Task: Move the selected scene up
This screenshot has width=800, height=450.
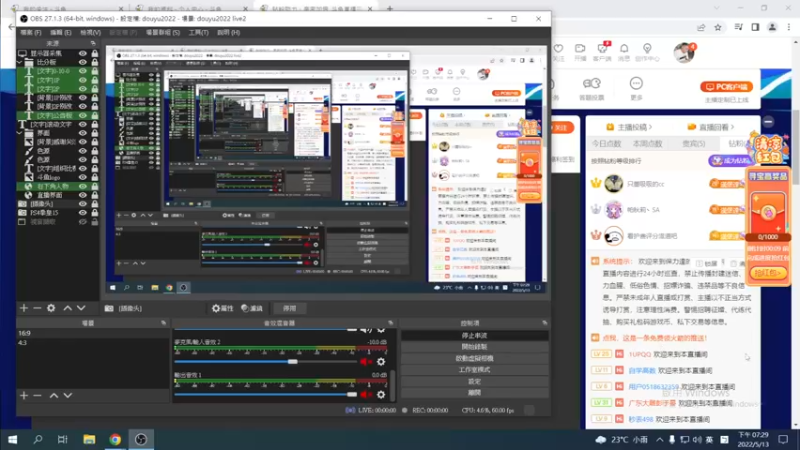Action: 54,395
